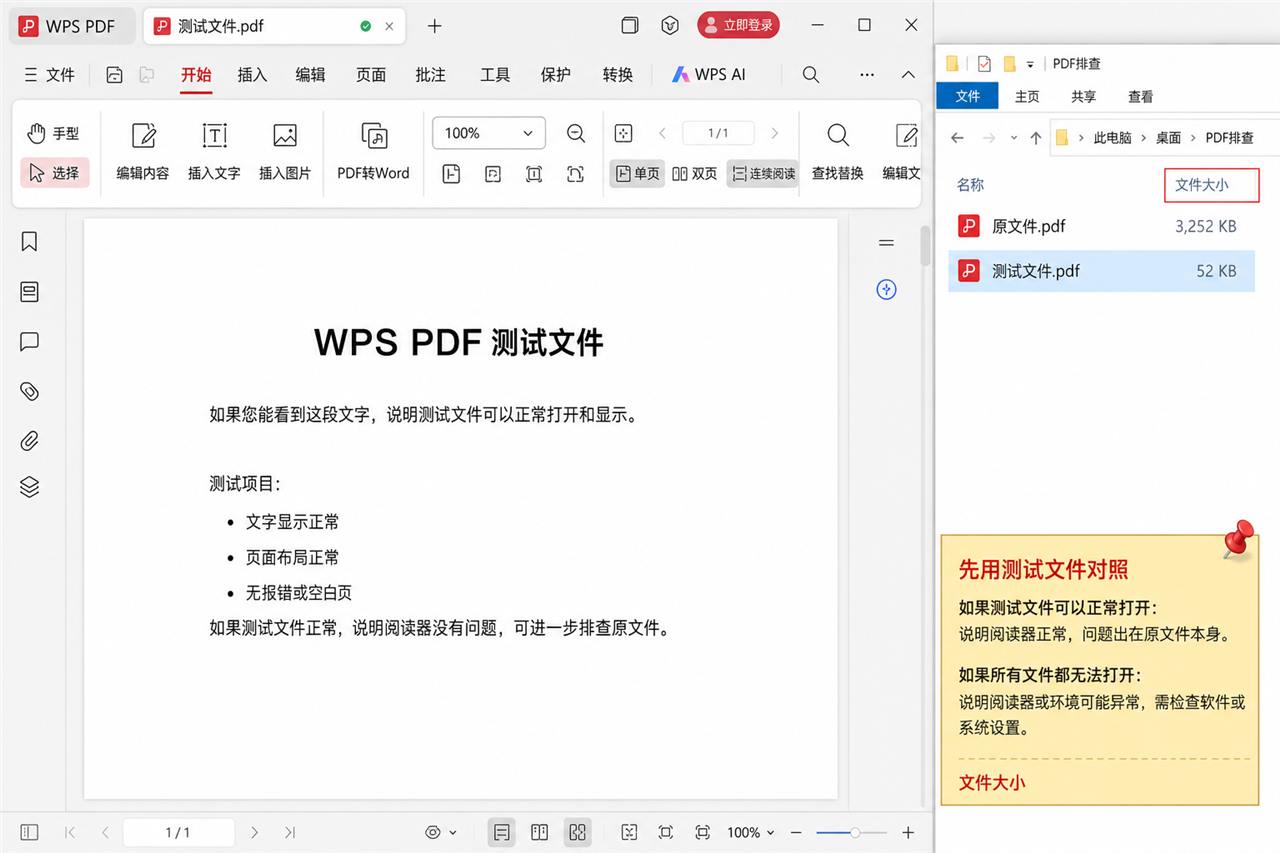Open the layers sidebar panel
Screen dimensions: 1280x853
[x=29, y=487]
